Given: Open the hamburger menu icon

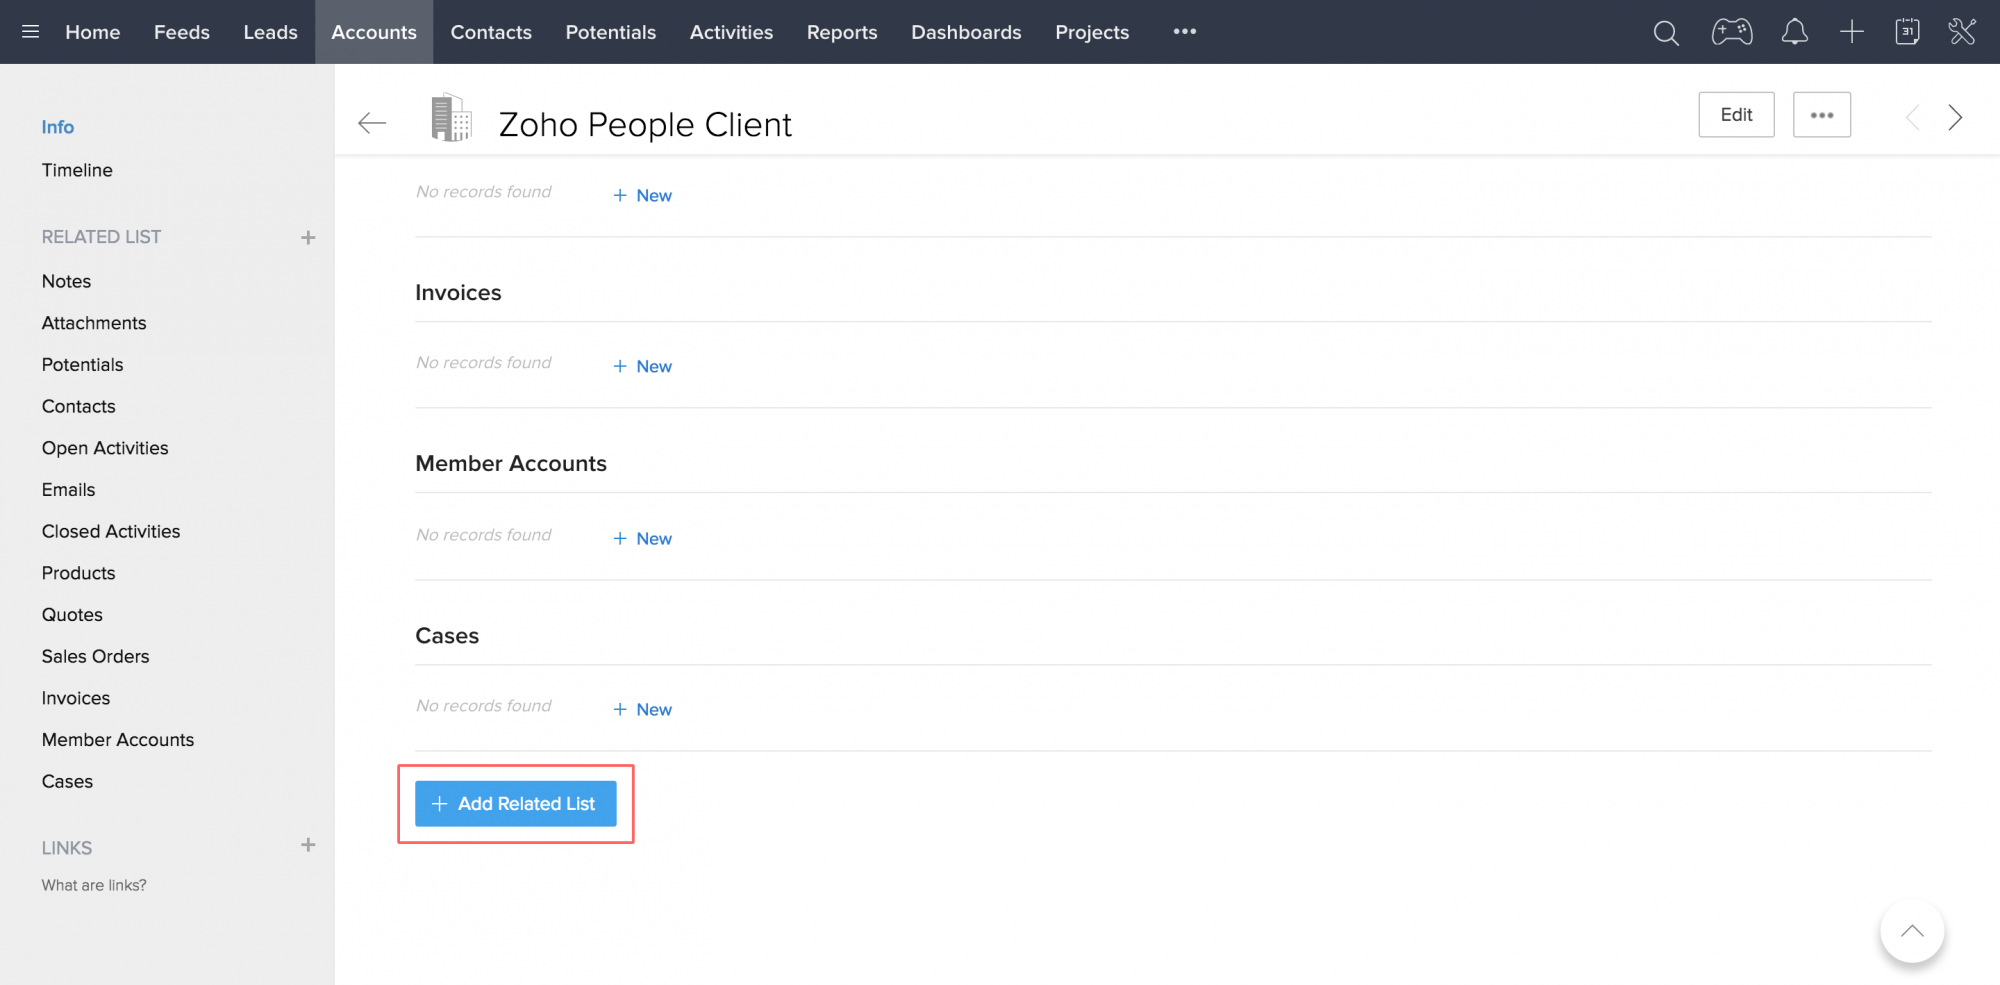Looking at the screenshot, I should pyautogui.click(x=30, y=32).
